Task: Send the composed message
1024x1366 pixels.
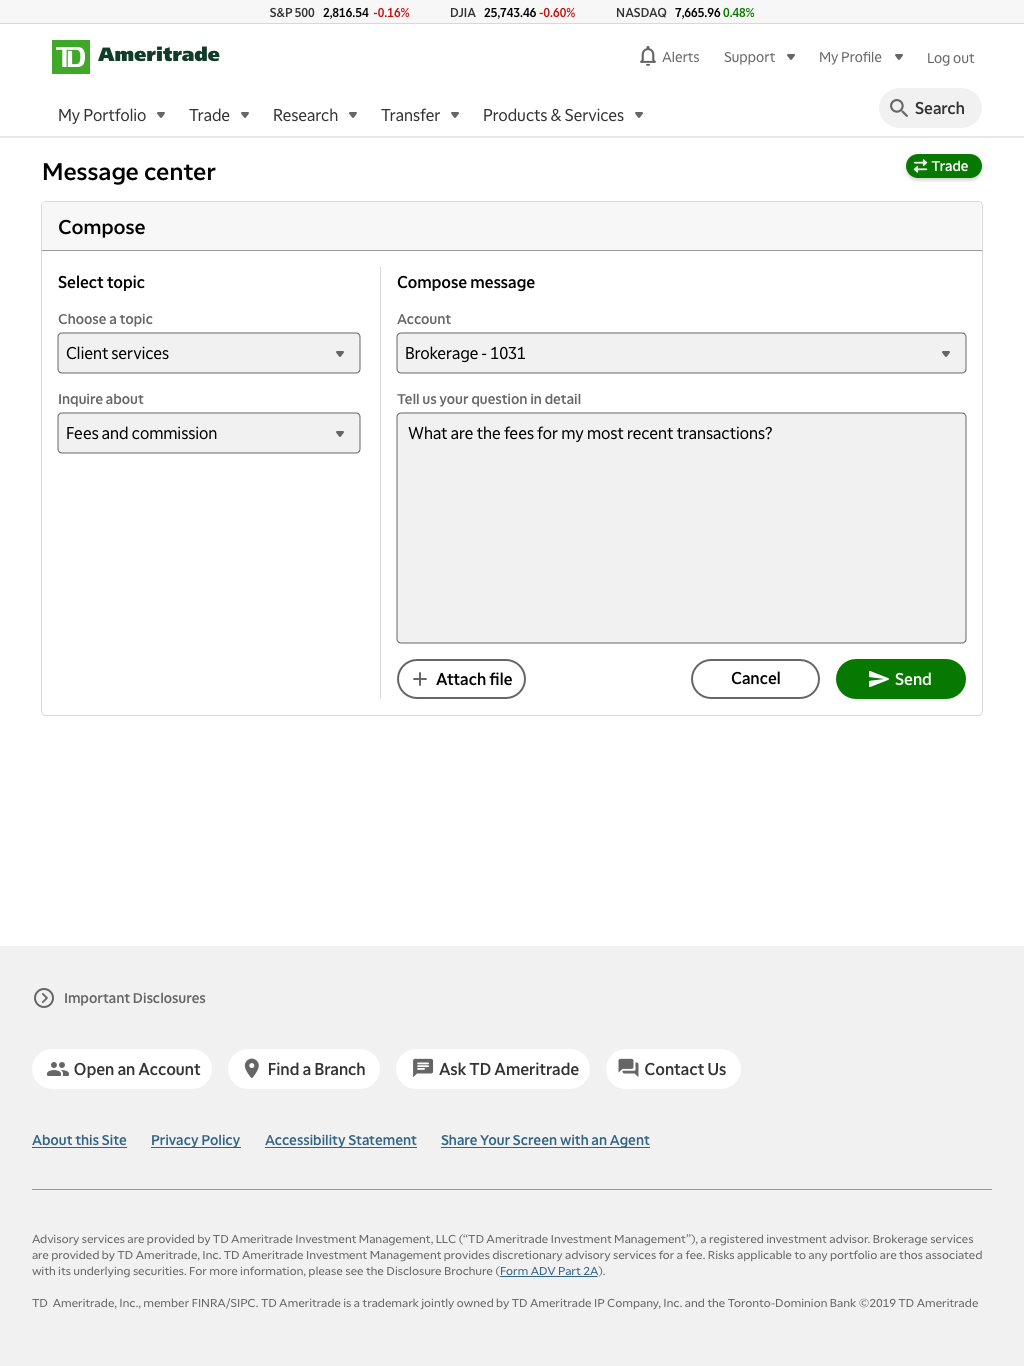Action: tap(901, 679)
